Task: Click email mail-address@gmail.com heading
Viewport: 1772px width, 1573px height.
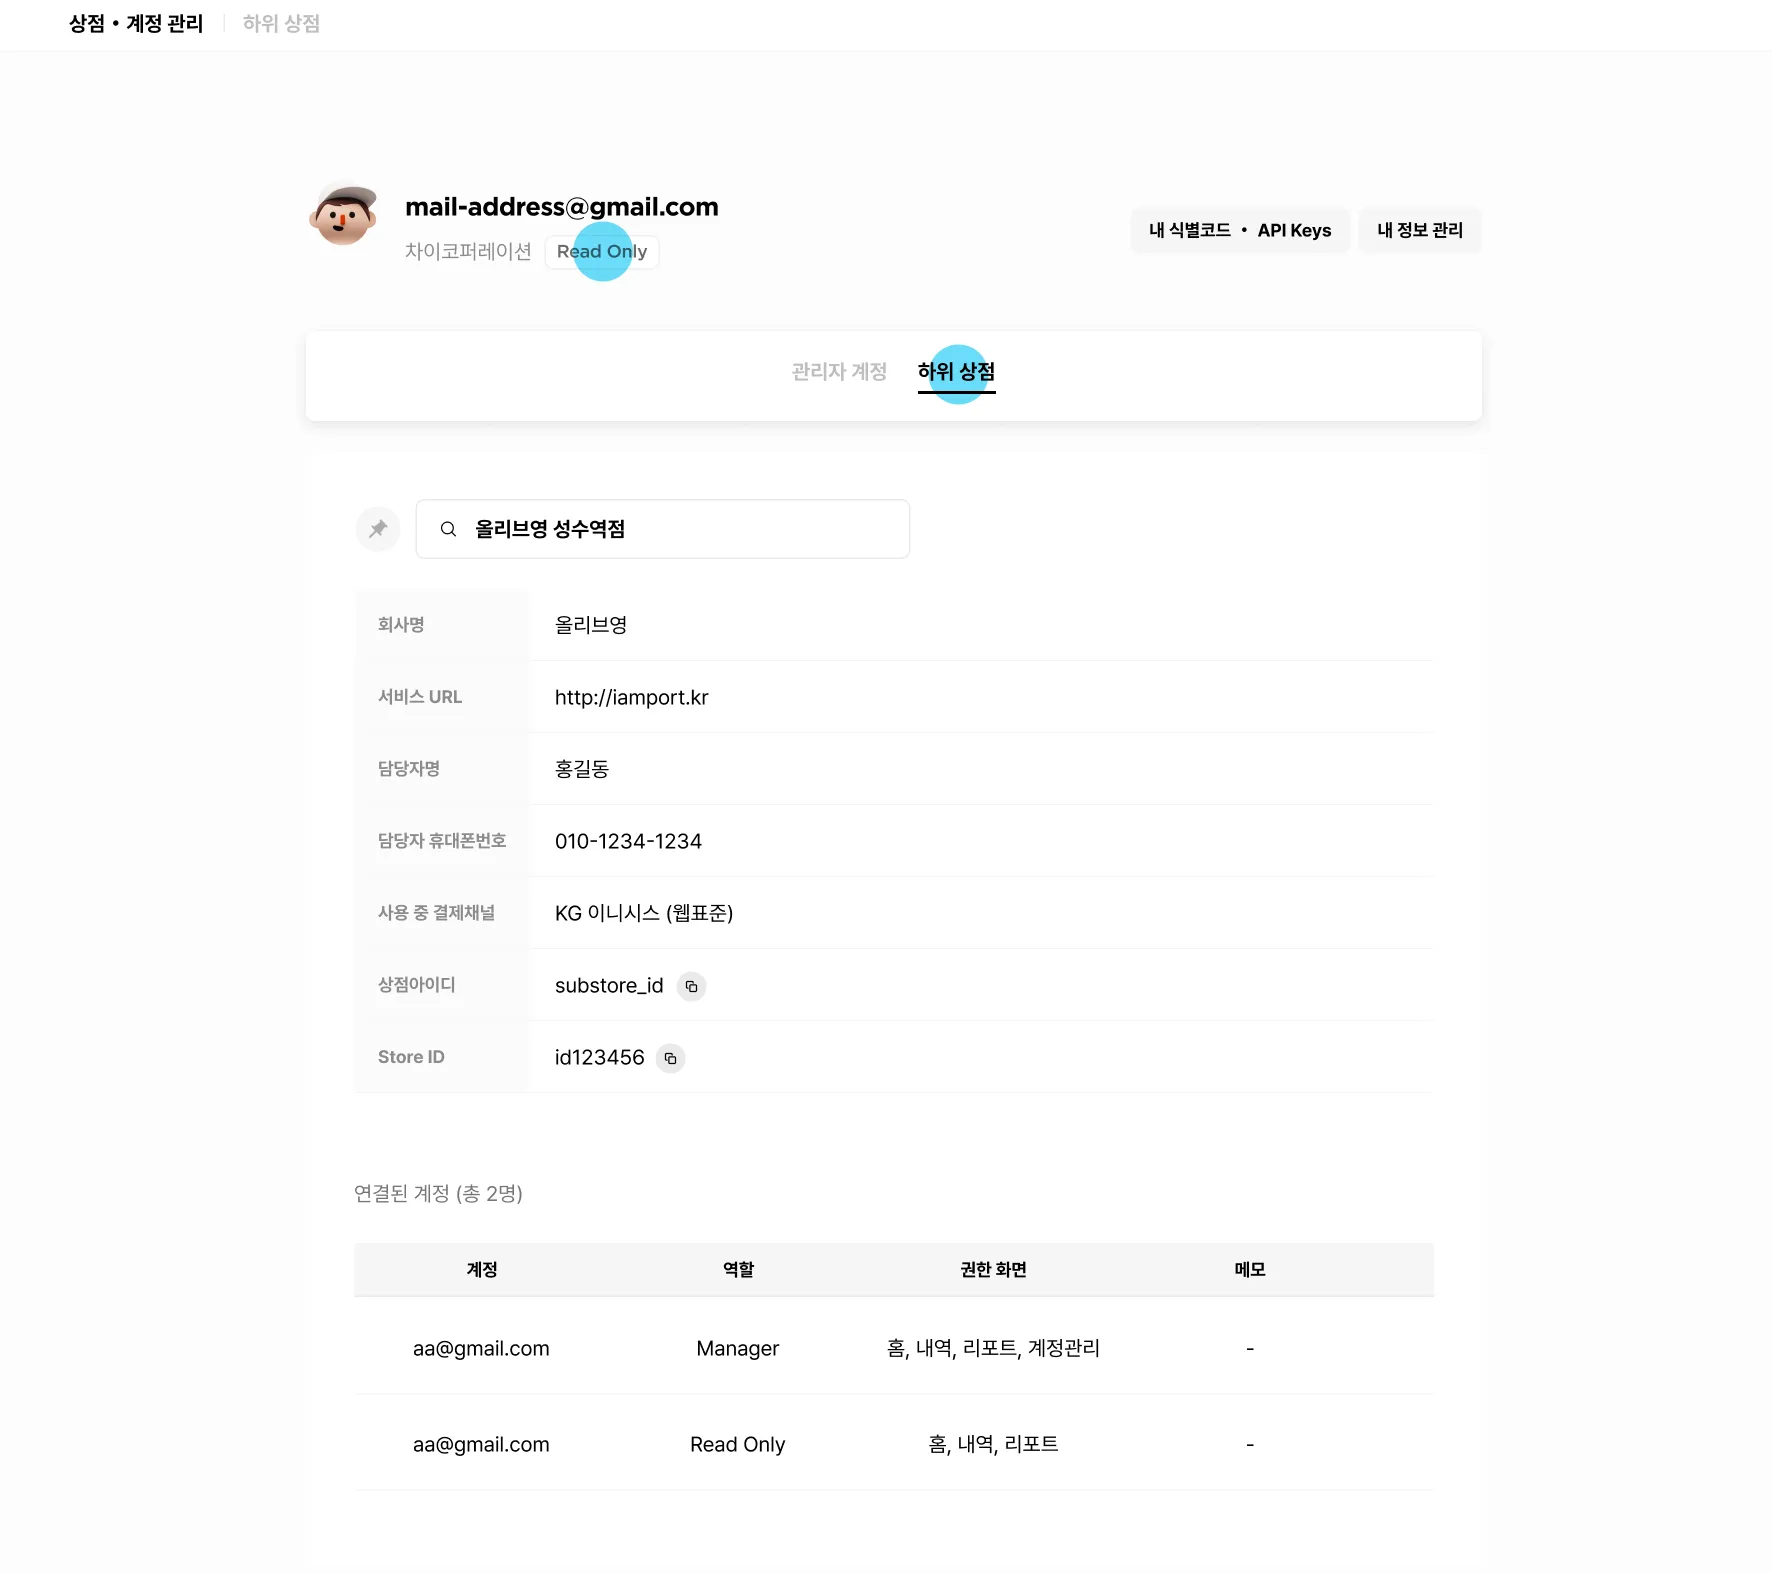Action: 561,207
